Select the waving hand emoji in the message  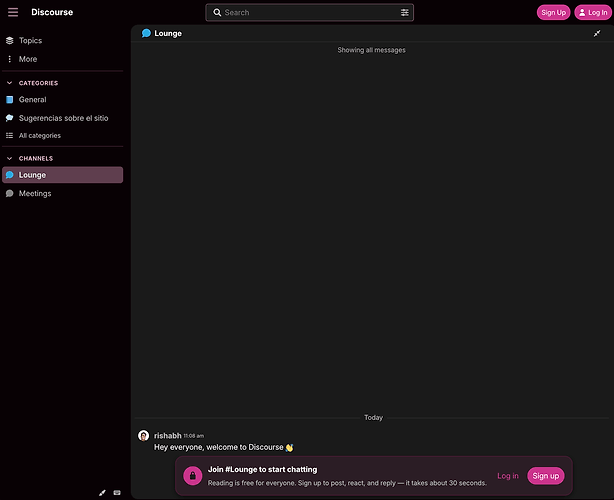289,447
